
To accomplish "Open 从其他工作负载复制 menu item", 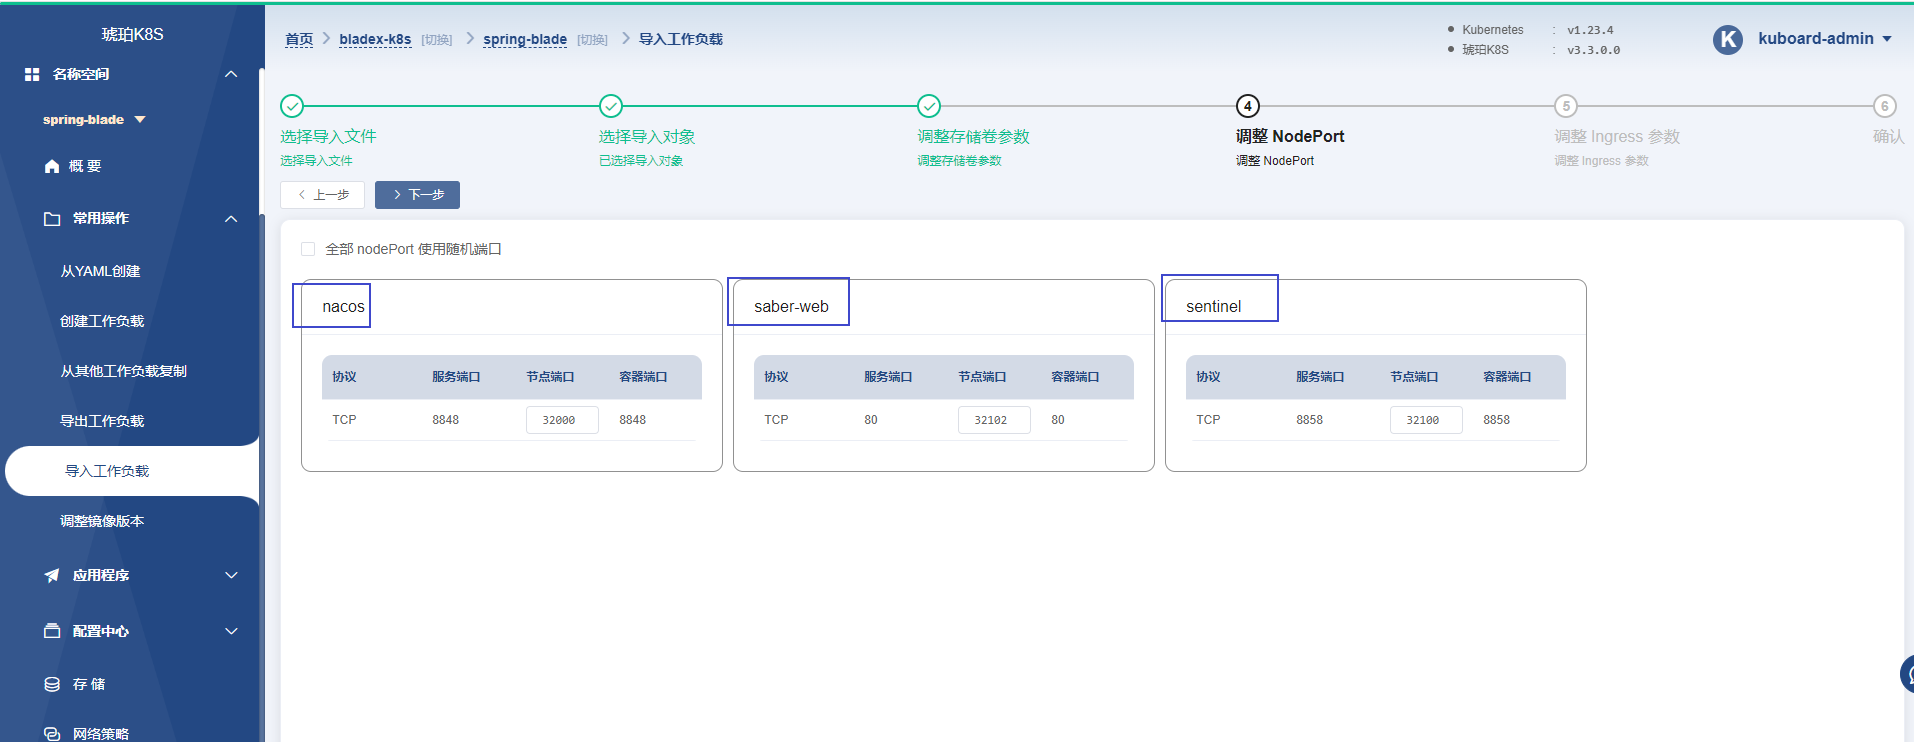I will (x=124, y=371).
